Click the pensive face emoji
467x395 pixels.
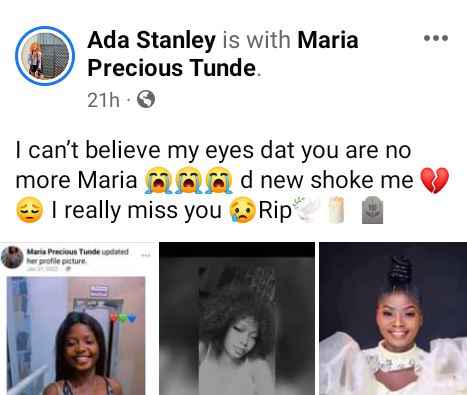(x=29, y=210)
